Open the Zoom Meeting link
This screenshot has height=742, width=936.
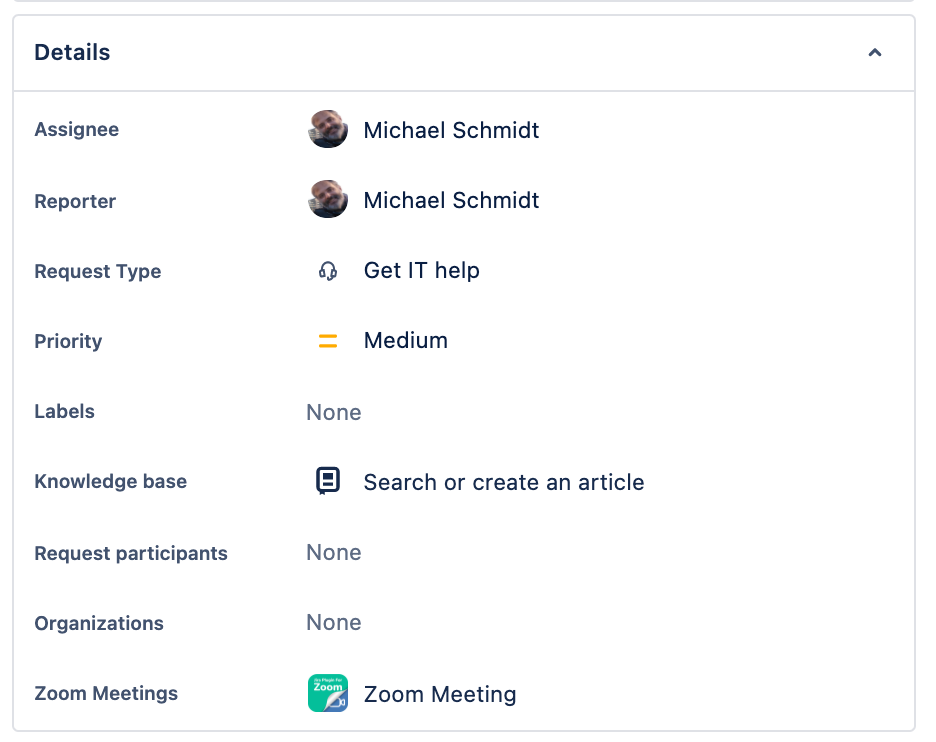tap(440, 694)
